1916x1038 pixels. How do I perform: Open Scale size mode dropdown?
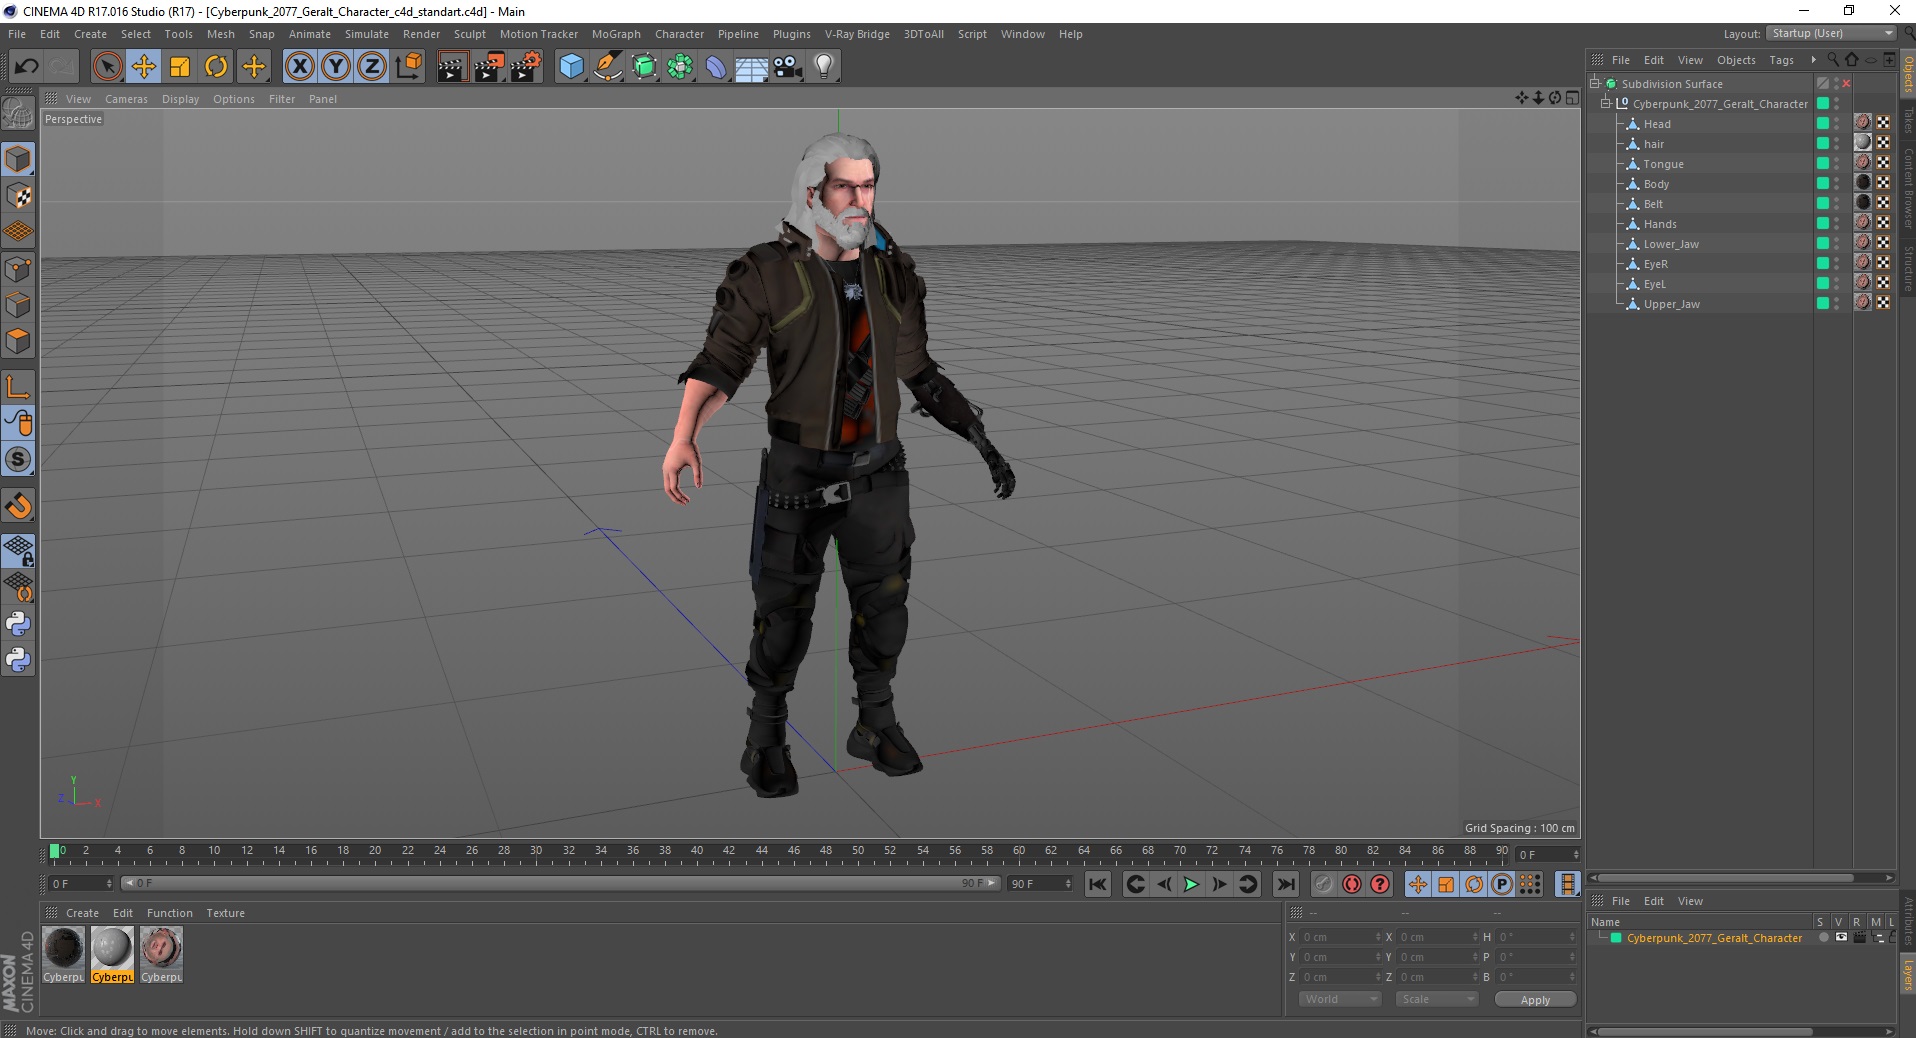click(1436, 999)
